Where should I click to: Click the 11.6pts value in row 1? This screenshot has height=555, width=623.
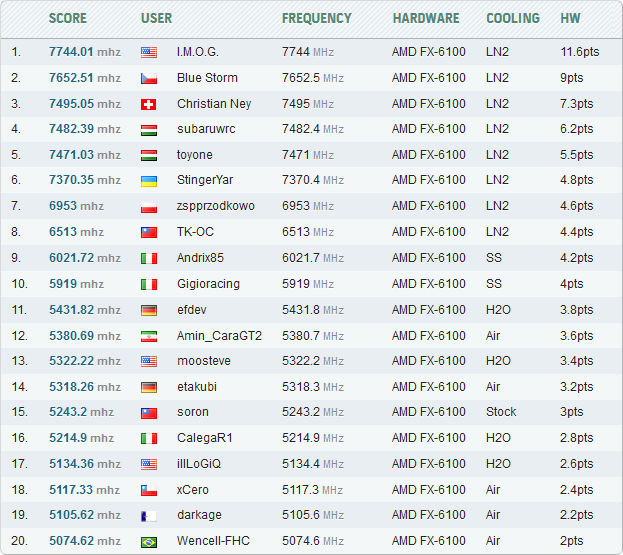(x=579, y=52)
